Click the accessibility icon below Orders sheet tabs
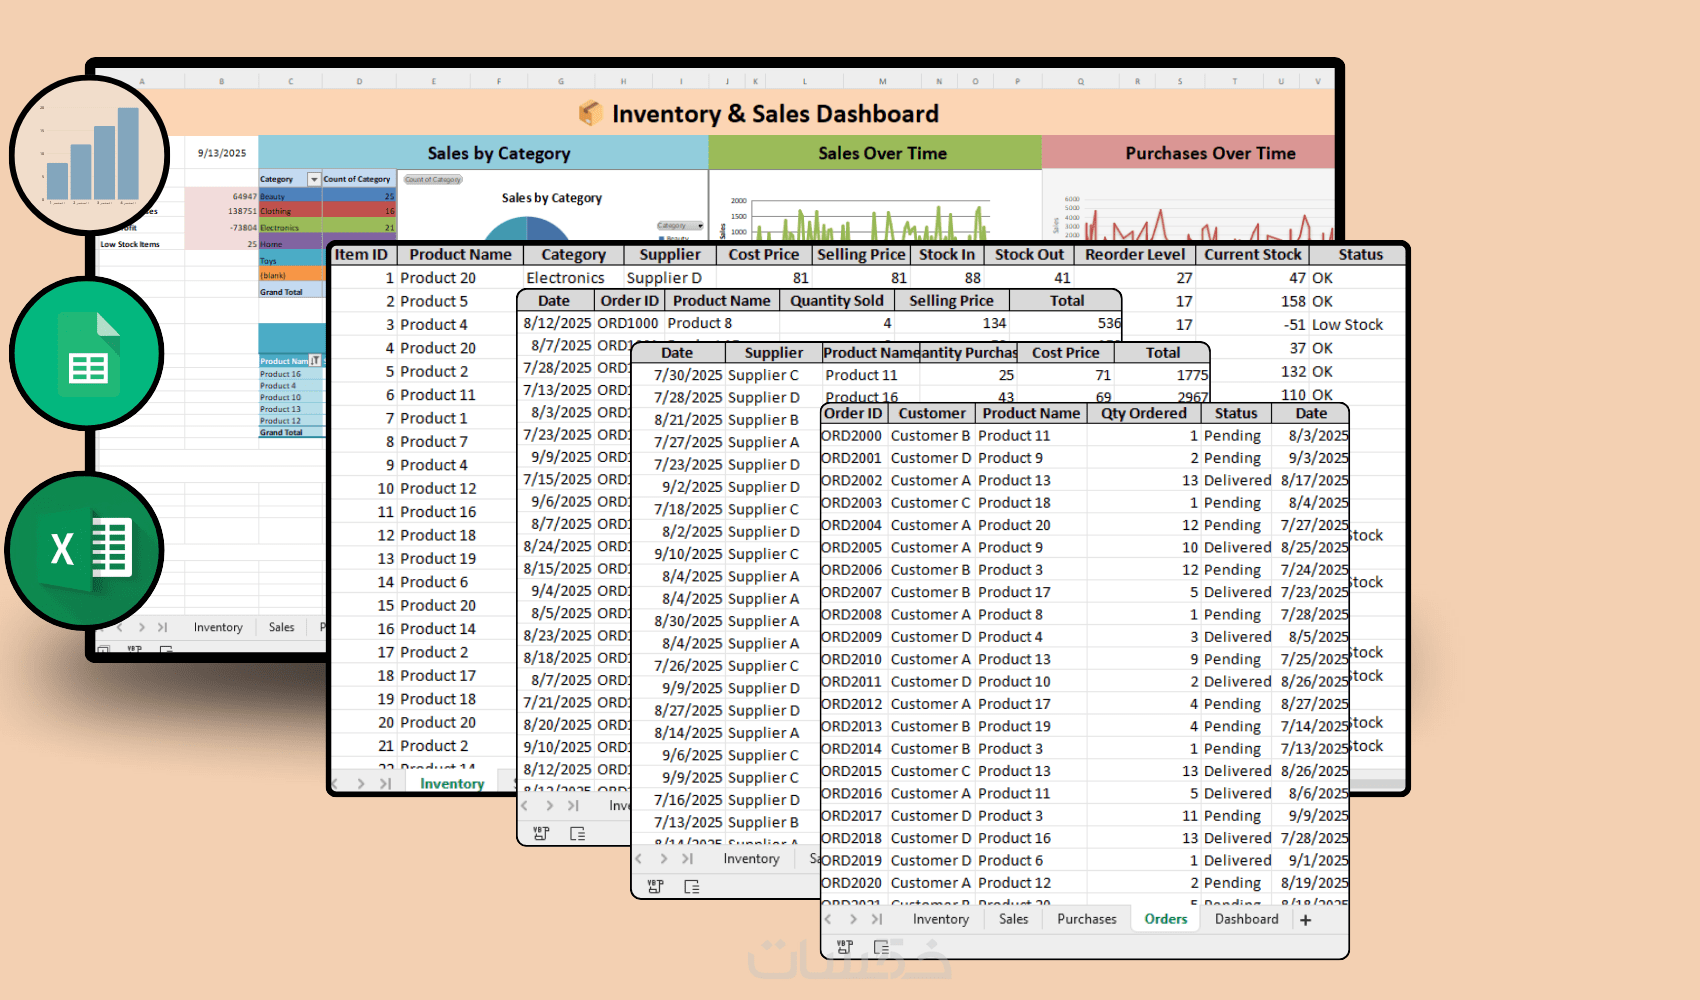Screen dimensions: 1700x1000 (x=881, y=946)
